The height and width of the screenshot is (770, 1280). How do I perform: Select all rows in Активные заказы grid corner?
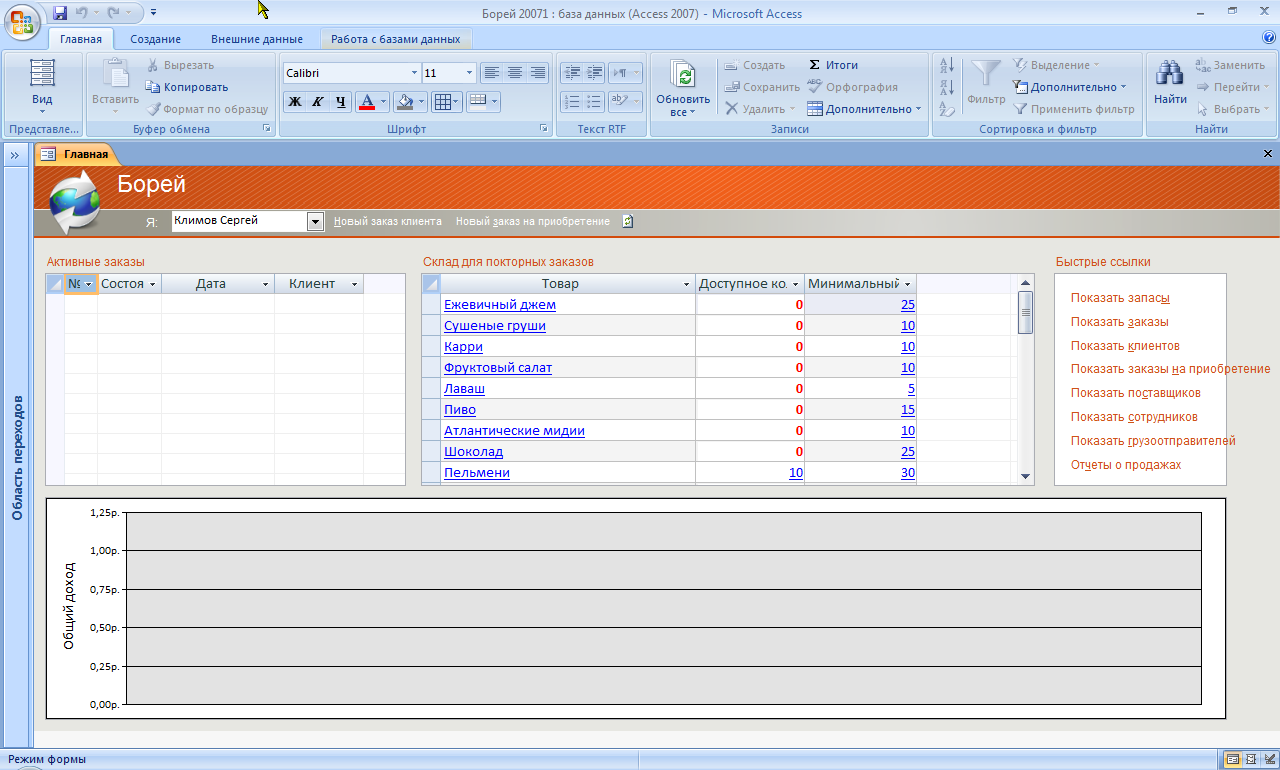pyautogui.click(x=55, y=284)
